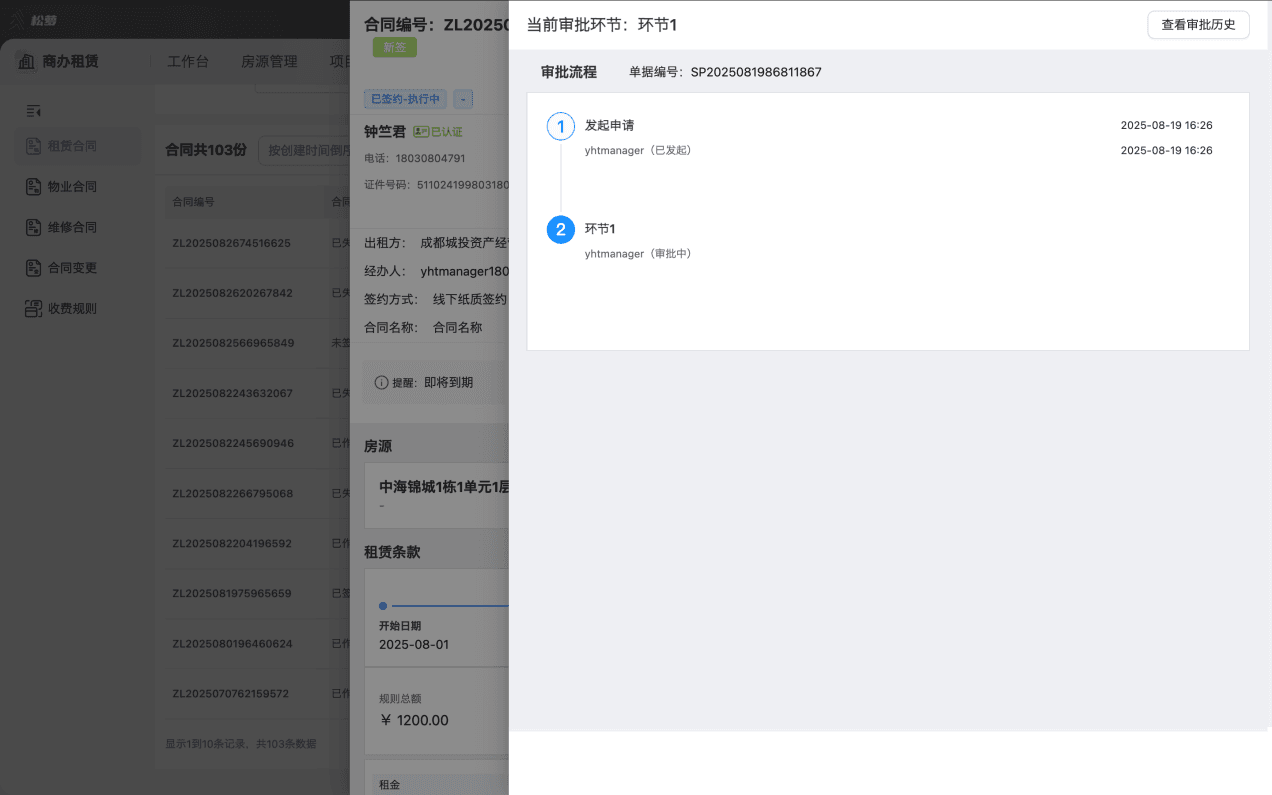Screen dimensions: 1272x795
Task: Click yhtmanager（审批中）entry
Action: point(638,254)
